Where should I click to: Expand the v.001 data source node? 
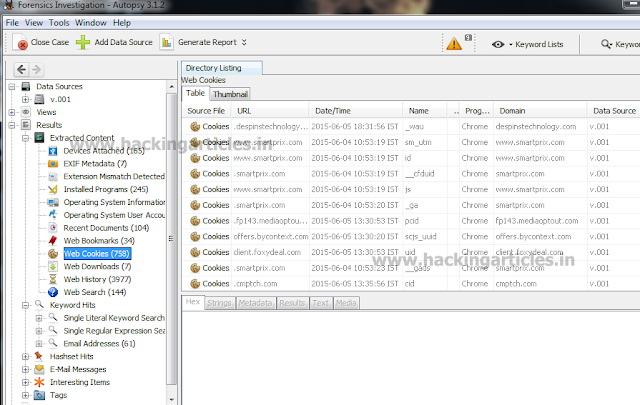coord(25,99)
